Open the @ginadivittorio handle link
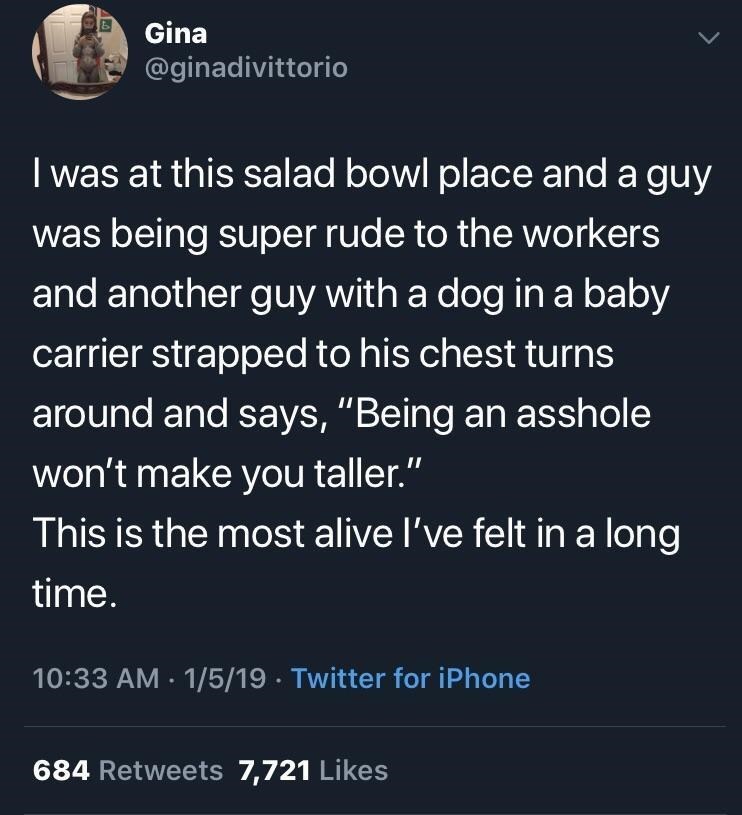The width and height of the screenshot is (742, 815). [246, 69]
